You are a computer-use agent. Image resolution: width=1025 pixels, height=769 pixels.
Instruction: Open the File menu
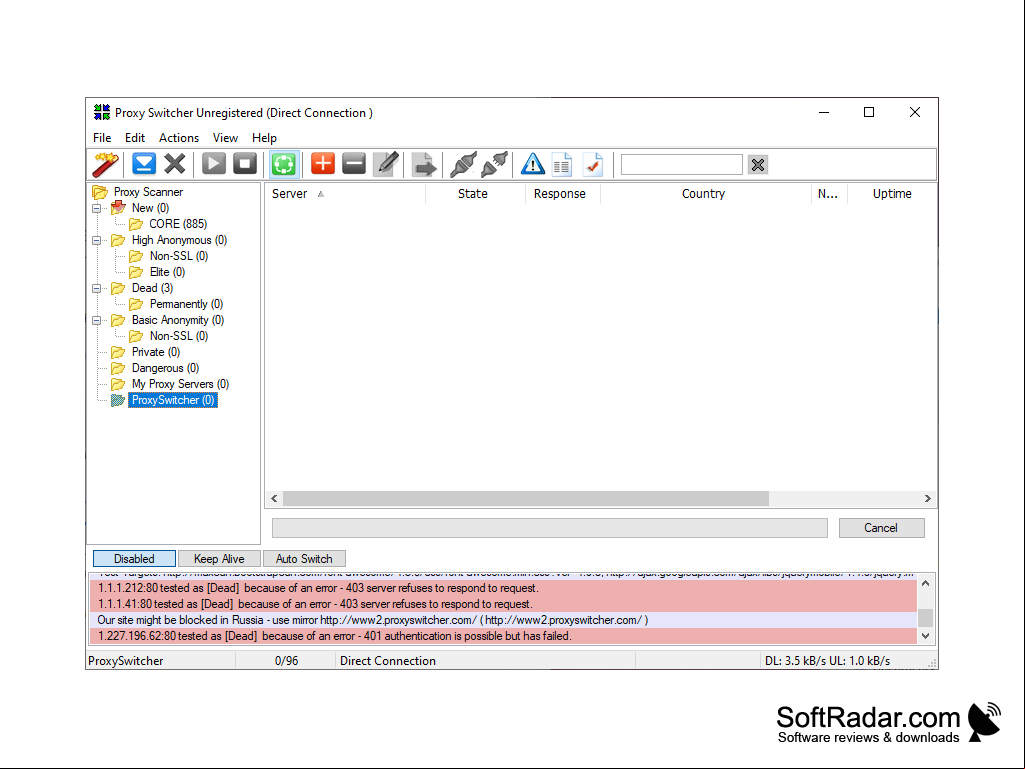pos(102,138)
